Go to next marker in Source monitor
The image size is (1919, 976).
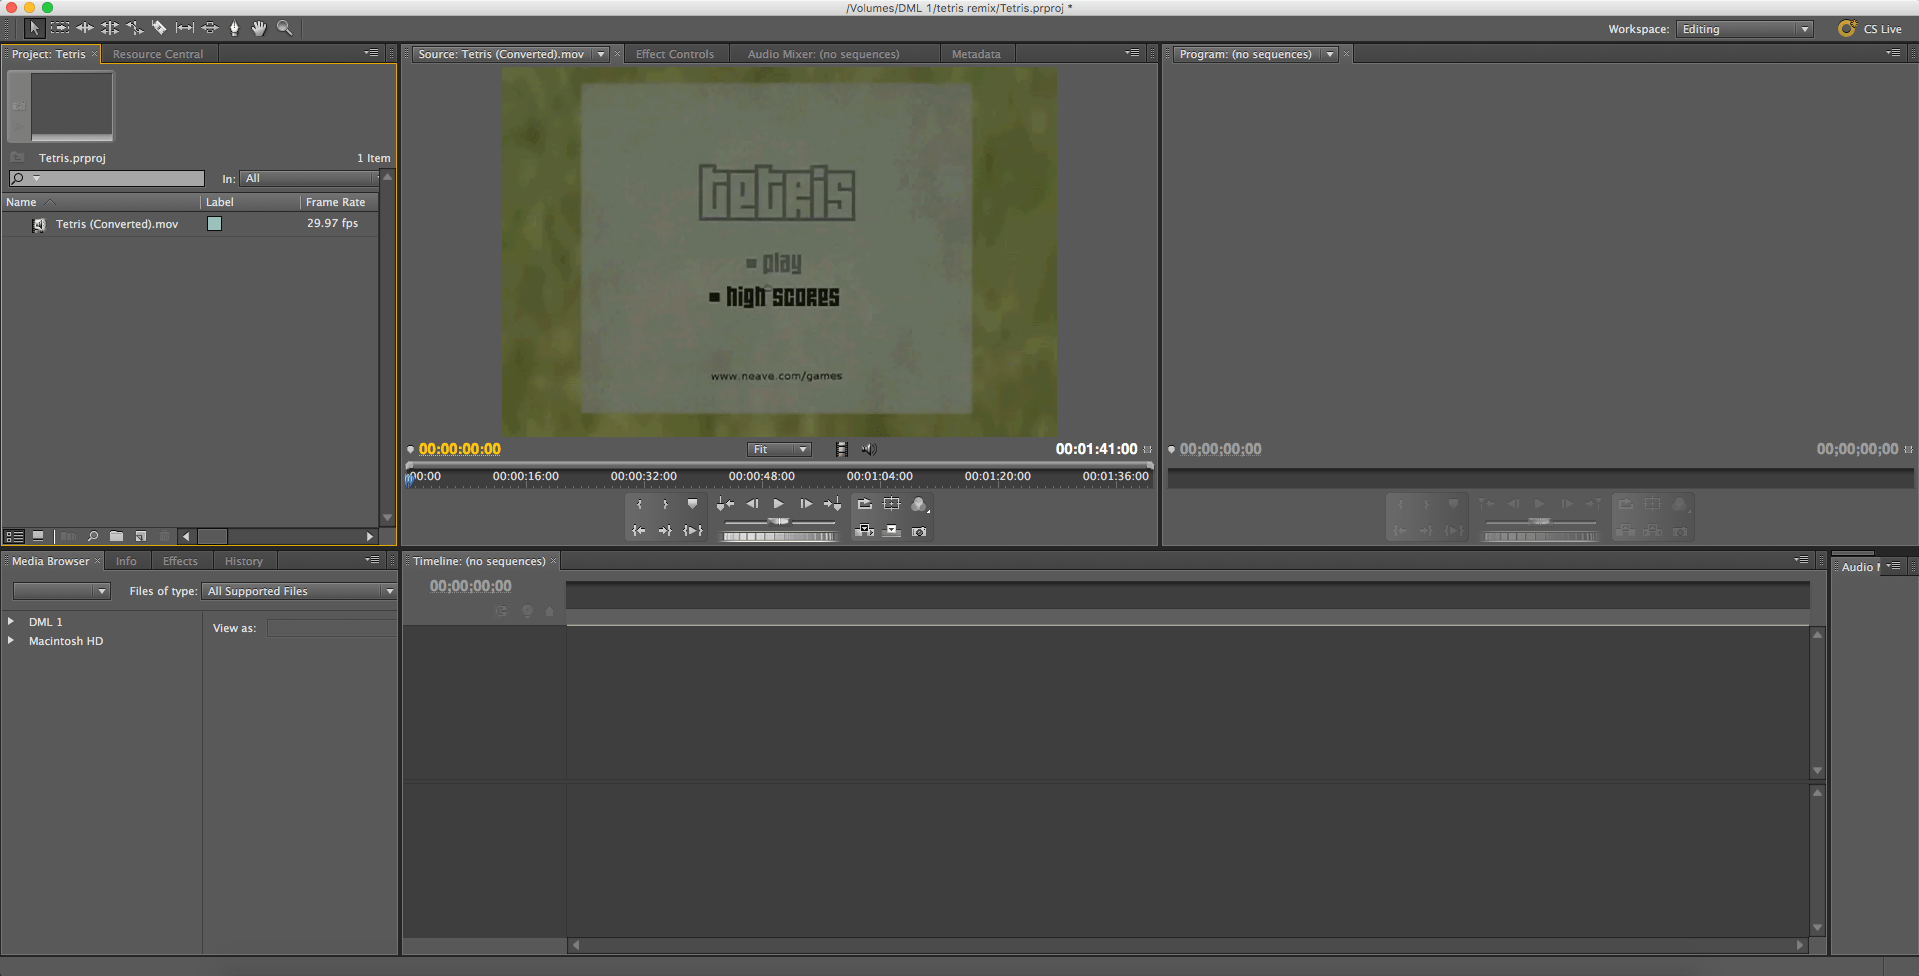(832, 504)
